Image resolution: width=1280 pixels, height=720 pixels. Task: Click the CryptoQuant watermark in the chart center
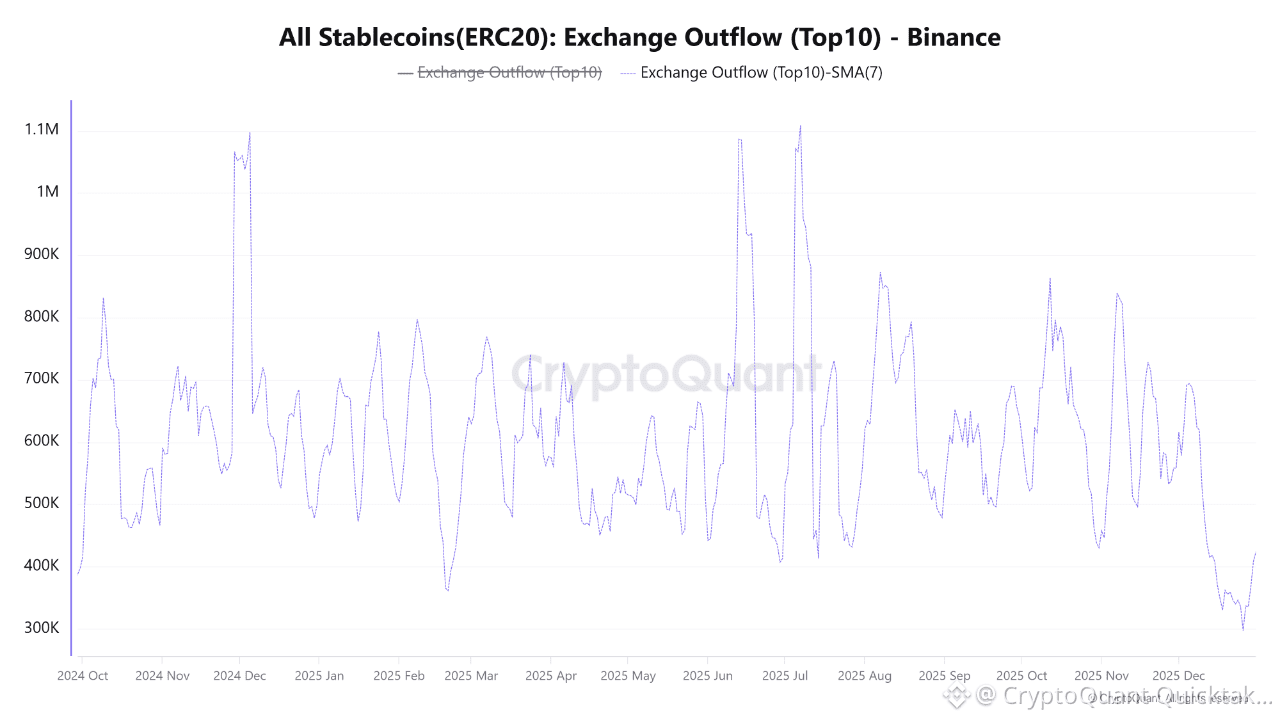(x=667, y=376)
